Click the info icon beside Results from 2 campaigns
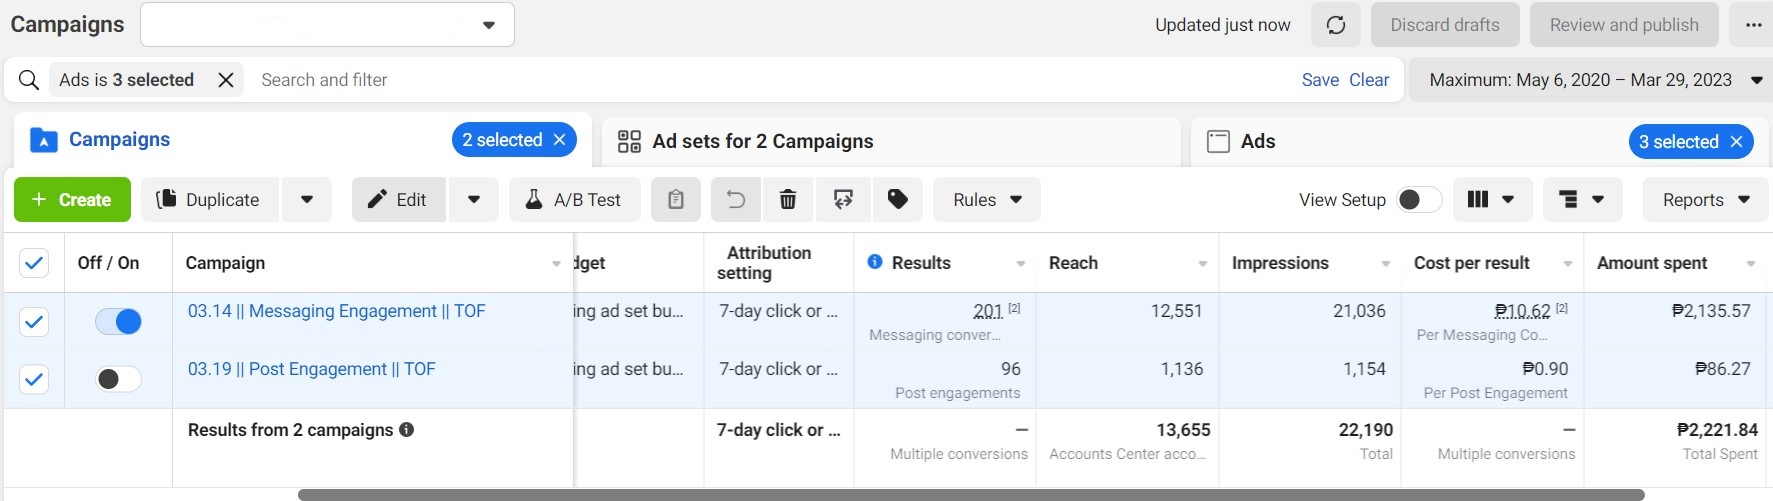The width and height of the screenshot is (1773, 501). [x=407, y=430]
